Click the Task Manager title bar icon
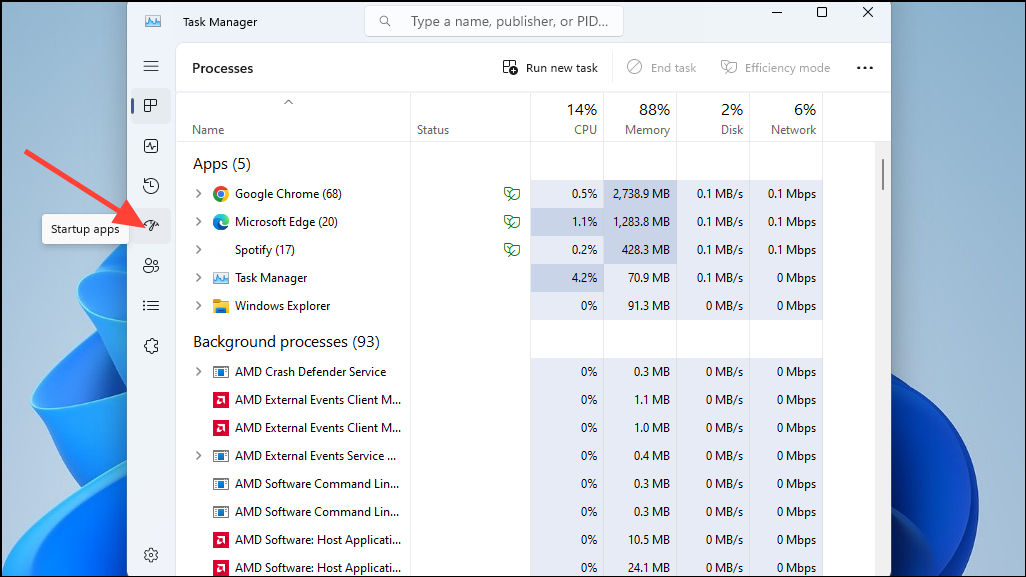 click(x=153, y=22)
